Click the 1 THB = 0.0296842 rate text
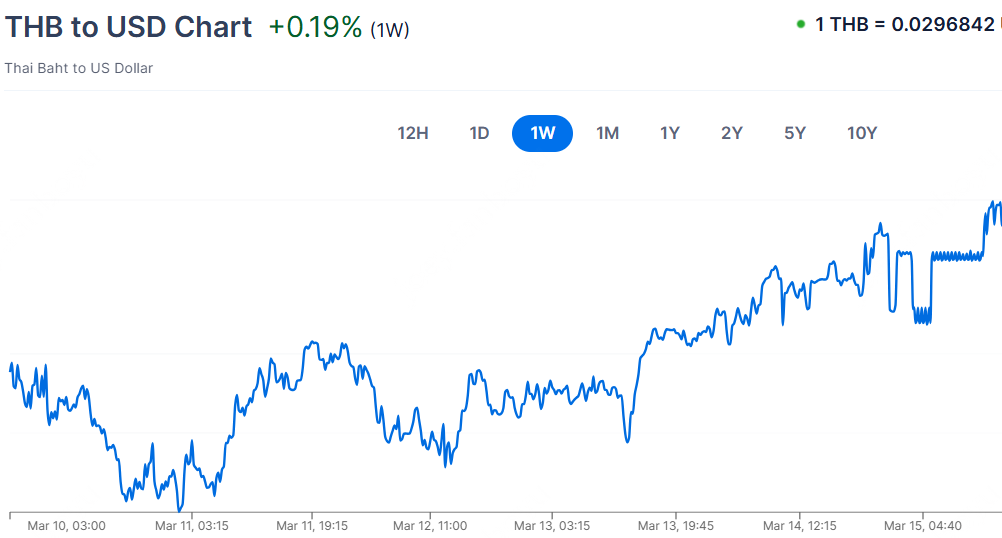 point(905,24)
